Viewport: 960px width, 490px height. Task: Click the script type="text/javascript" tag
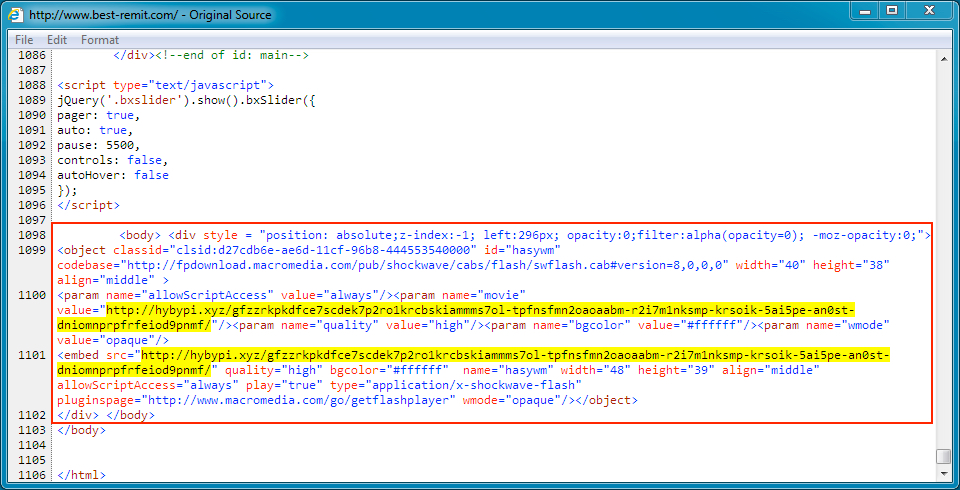[165, 85]
